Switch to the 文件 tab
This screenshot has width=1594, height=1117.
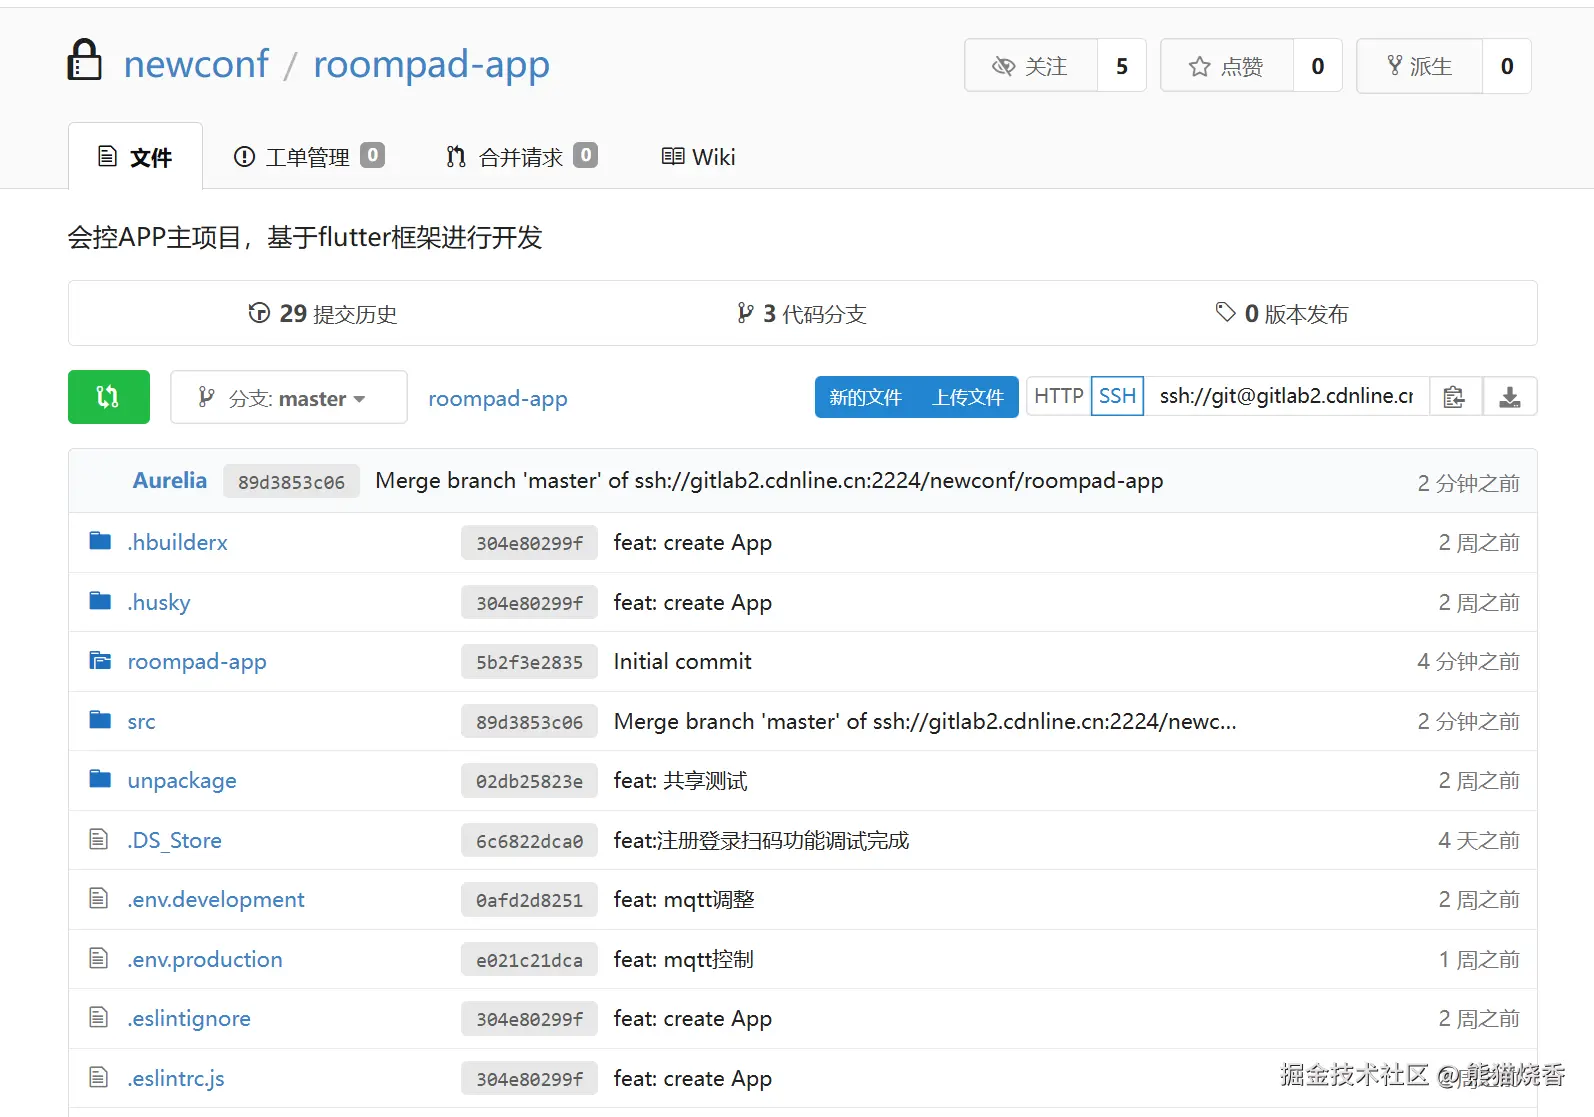(x=135, y=157)
